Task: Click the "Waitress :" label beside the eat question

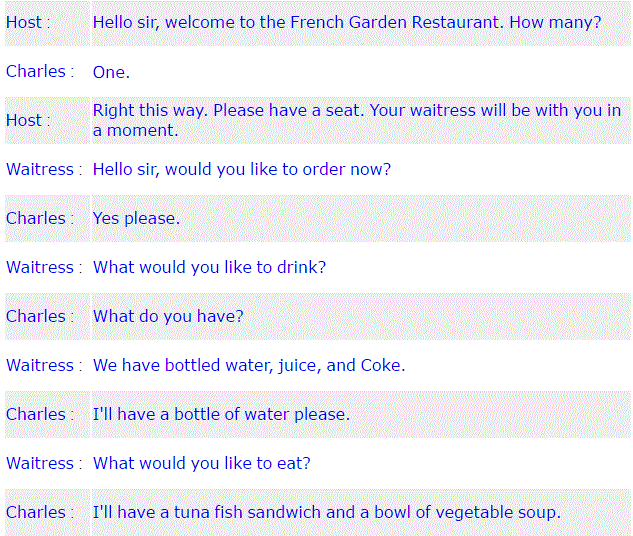Action: point(44,463)
